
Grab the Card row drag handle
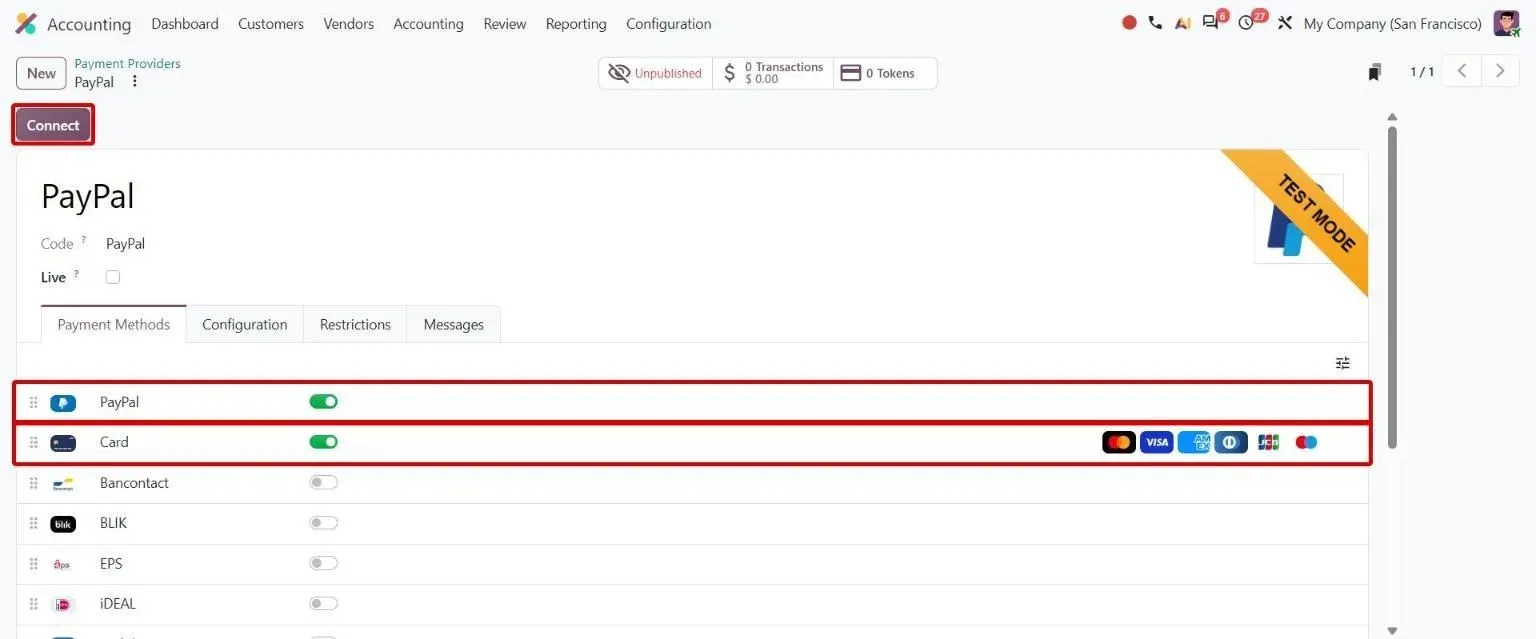[33, 443]
